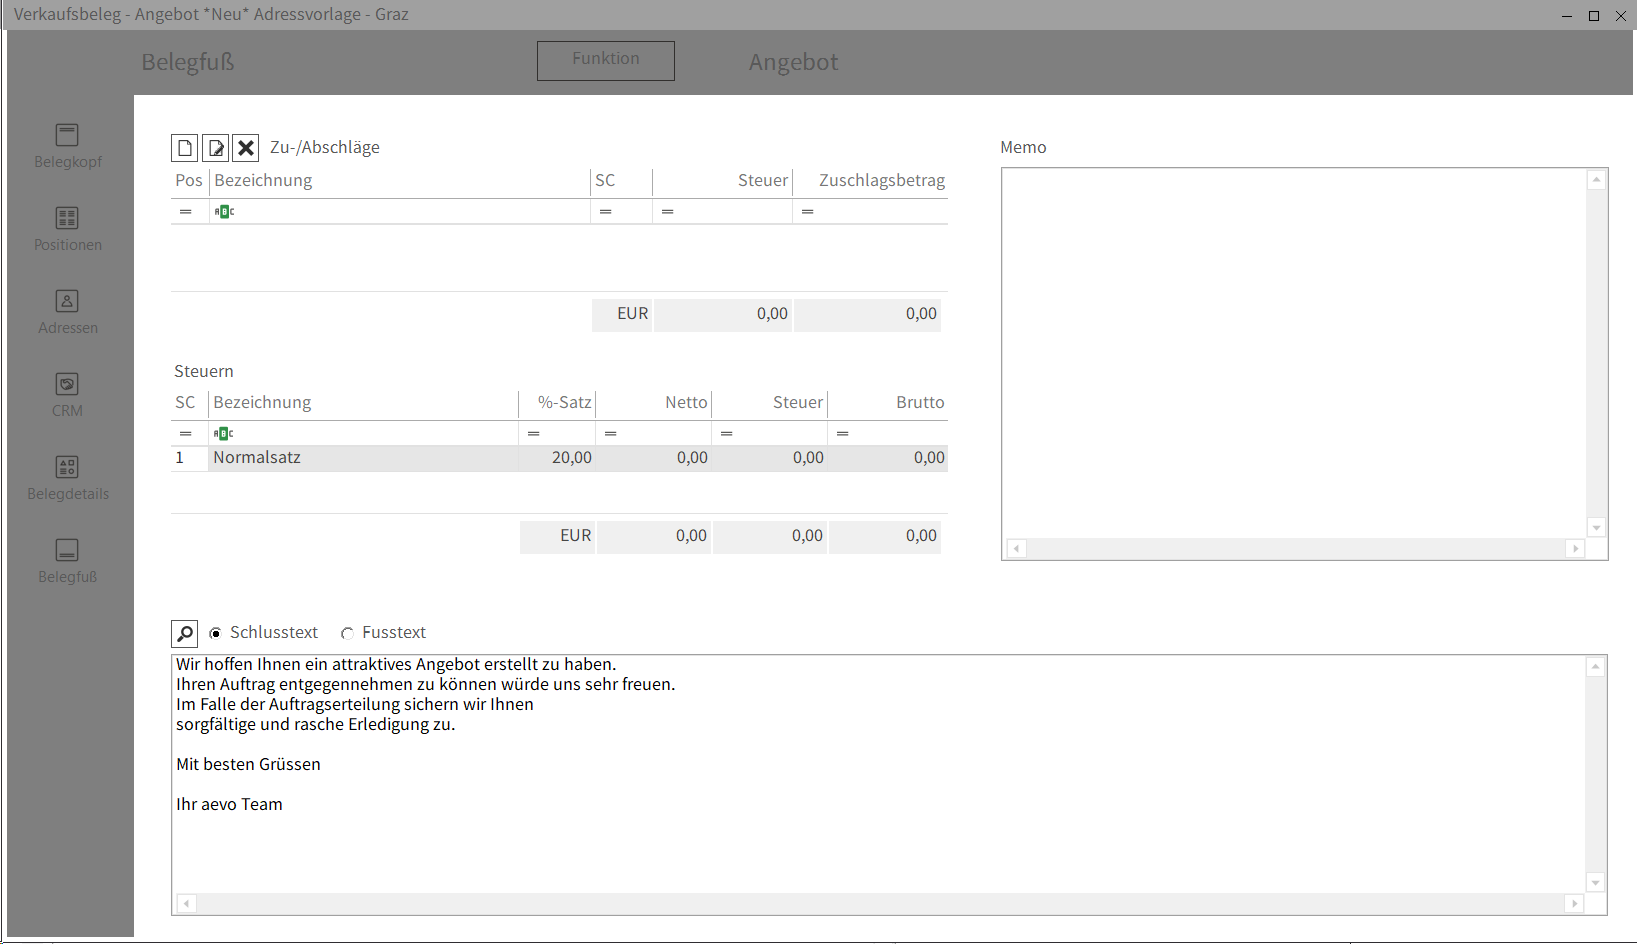
Task: Select Belegfuß icon in sidebar
Action: [67, 550]
